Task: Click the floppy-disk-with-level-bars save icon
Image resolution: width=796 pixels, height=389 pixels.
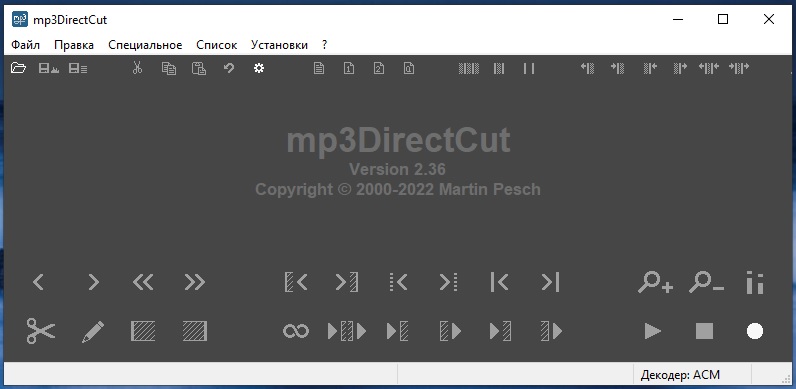Action: pos(49,68)
